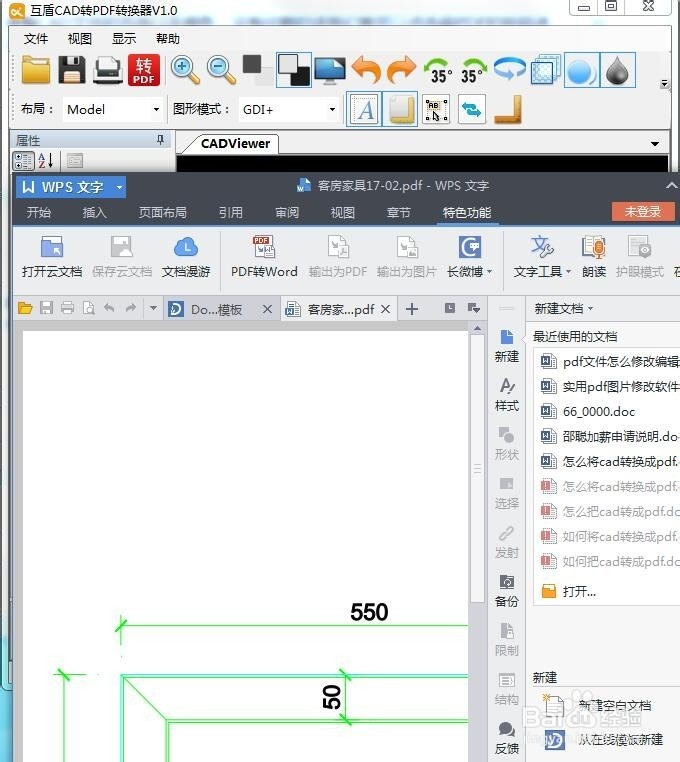Click 文档漫游 cloud icon
This screenshot has height=762, width=680.
click(x=186, y=257)
